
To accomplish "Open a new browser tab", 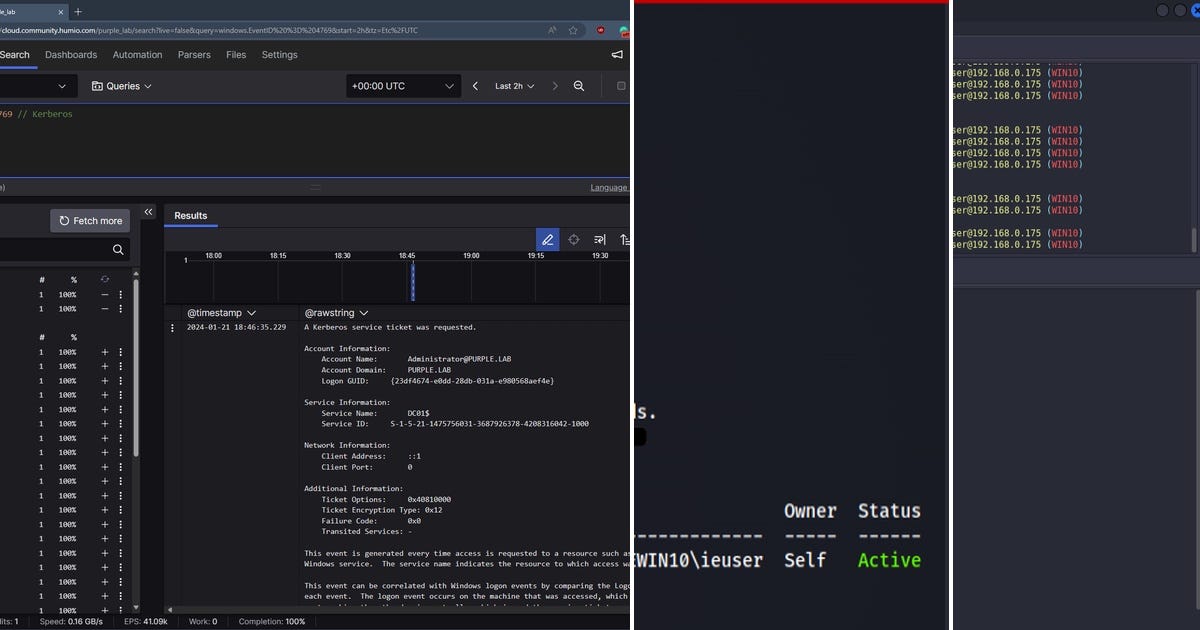I will (x=79, y=12).
